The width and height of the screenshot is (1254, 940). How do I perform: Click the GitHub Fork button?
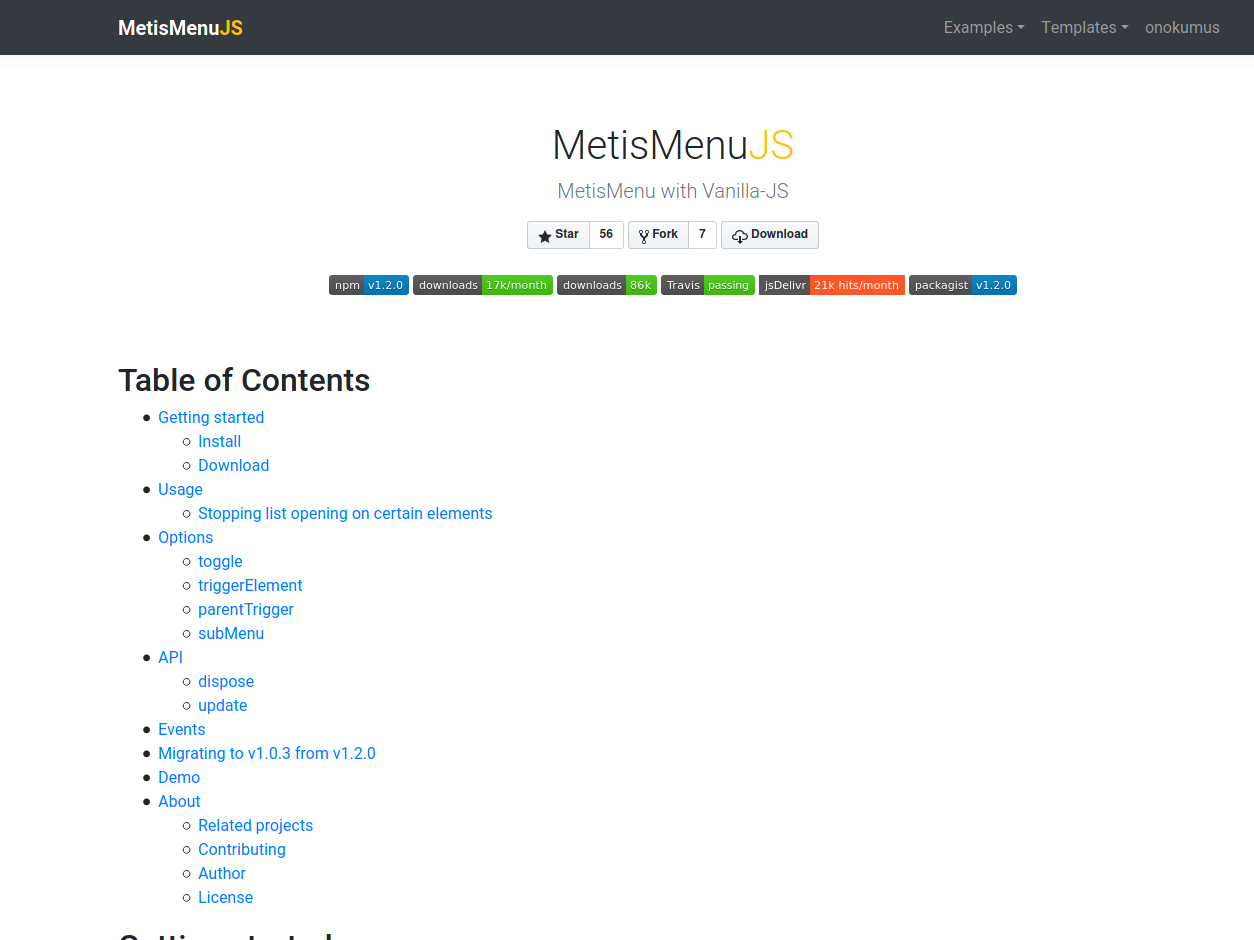(x=658, y=235)
